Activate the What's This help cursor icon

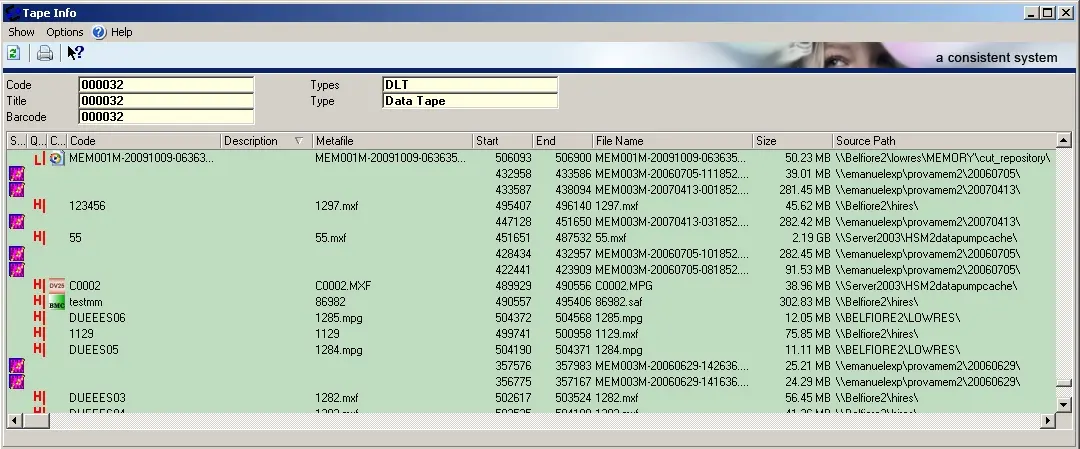pyautogui.click(x=75, y=53)
